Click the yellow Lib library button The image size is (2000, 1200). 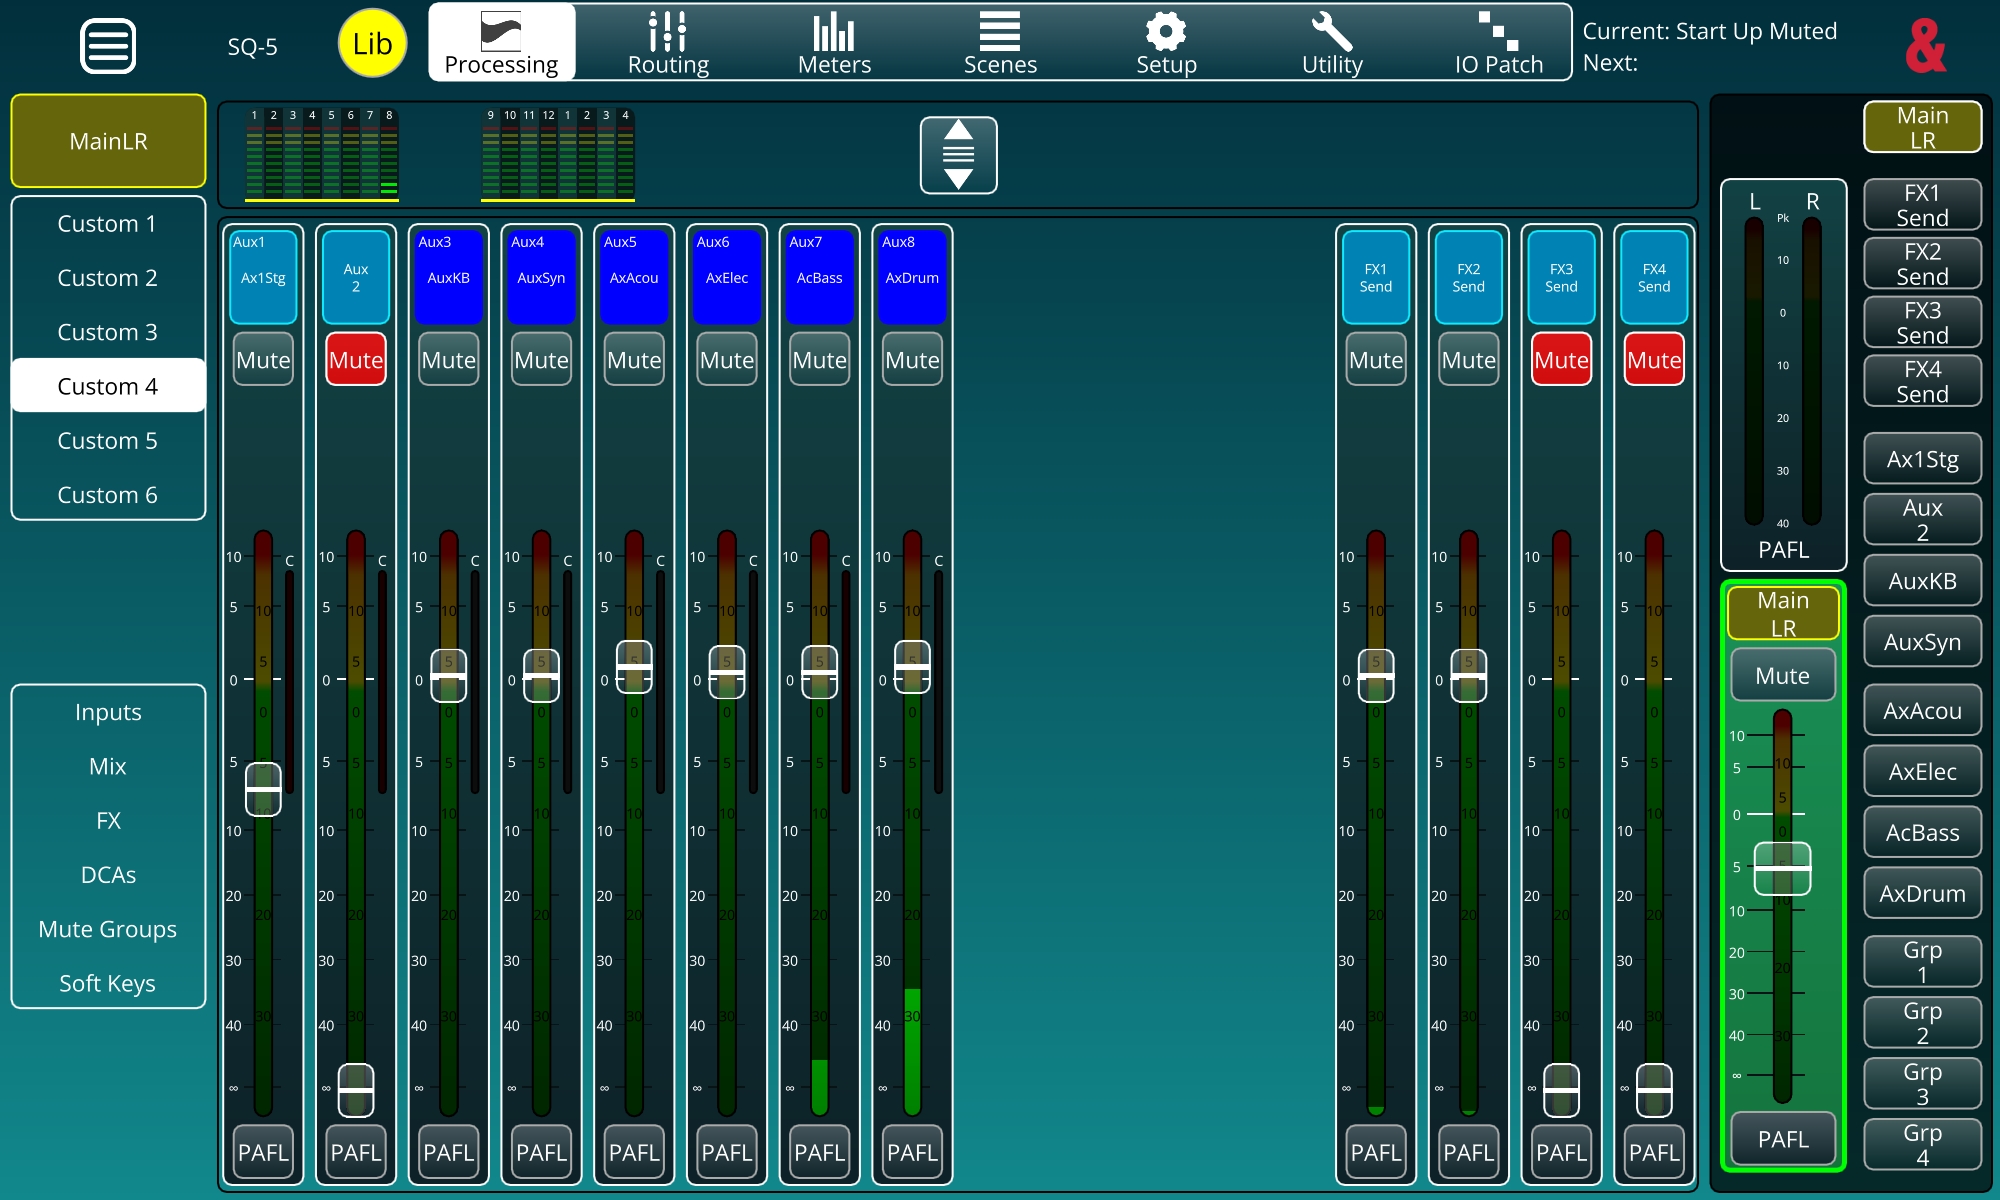(372, 44)
